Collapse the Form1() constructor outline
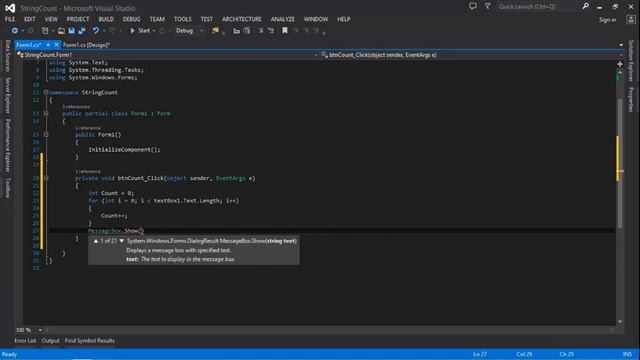The height and width of the screenshot is (360, 640). (46, 134)
